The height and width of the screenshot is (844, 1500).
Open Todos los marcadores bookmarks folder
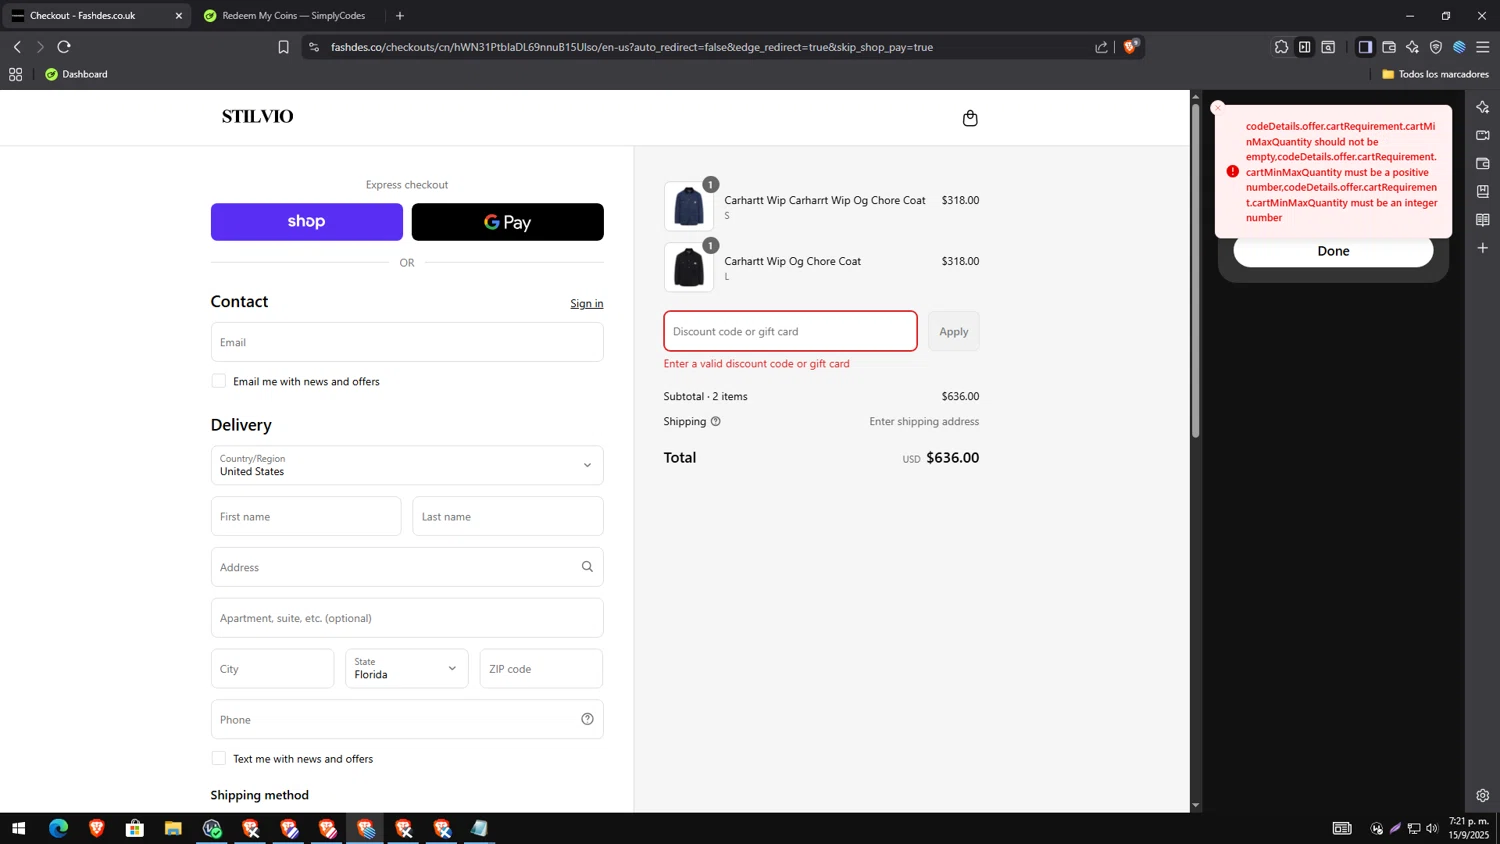coord(1435,74)
